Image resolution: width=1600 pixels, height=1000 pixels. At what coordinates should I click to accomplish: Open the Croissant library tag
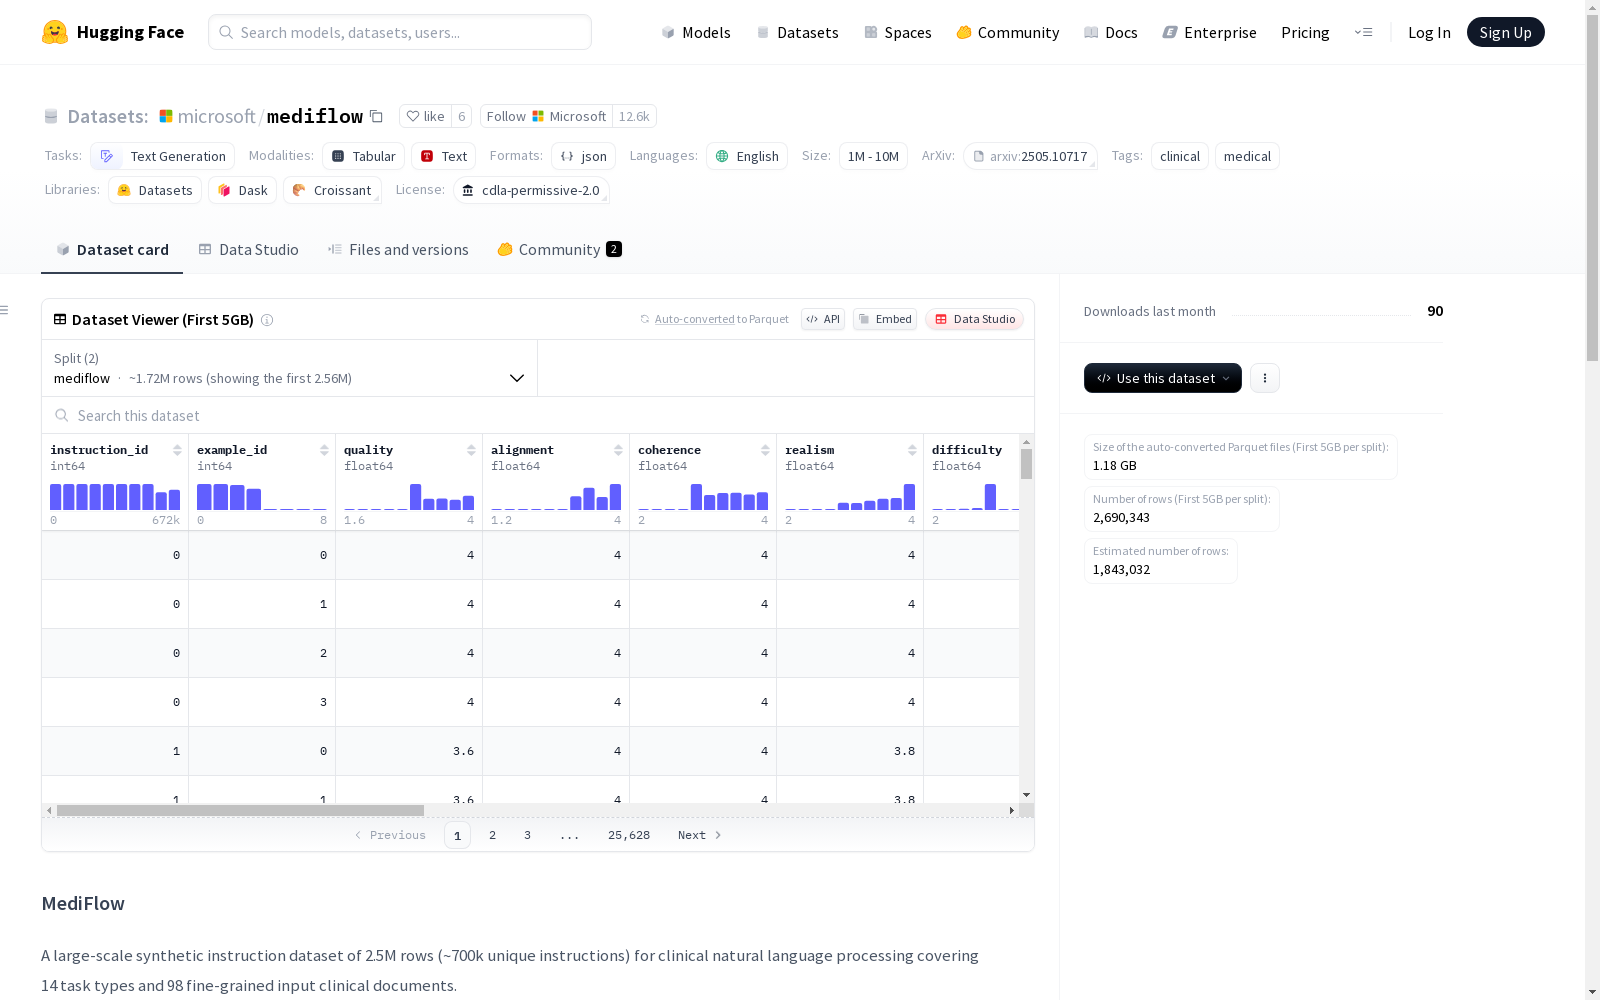click(332, 190)
